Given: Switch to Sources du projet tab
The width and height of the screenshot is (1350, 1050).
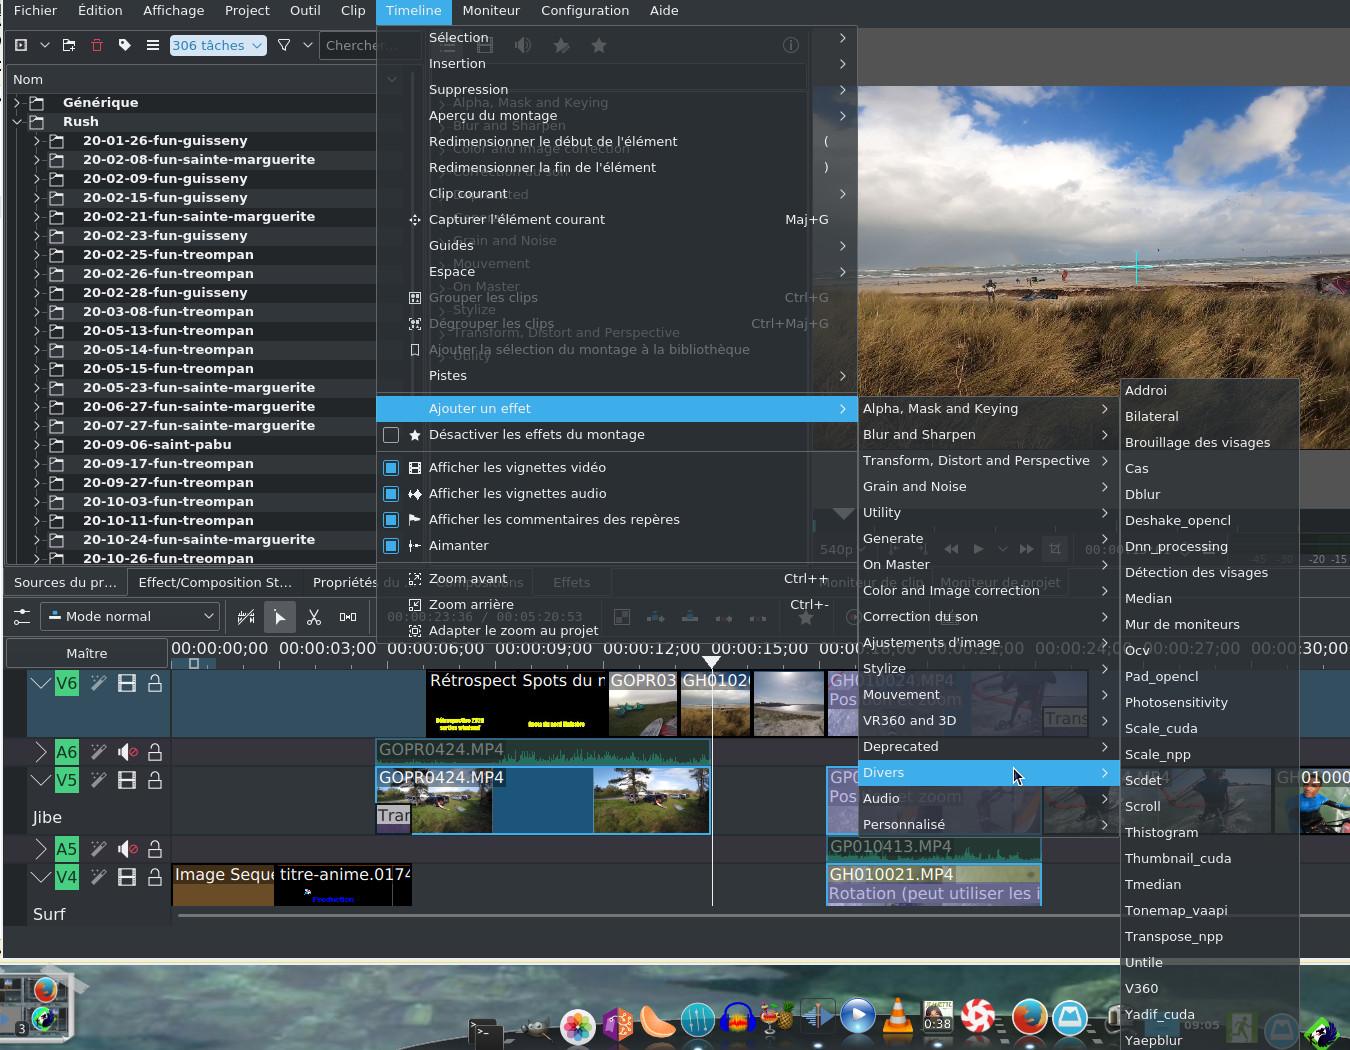Looking at the screenshot, I should point(65,583).
